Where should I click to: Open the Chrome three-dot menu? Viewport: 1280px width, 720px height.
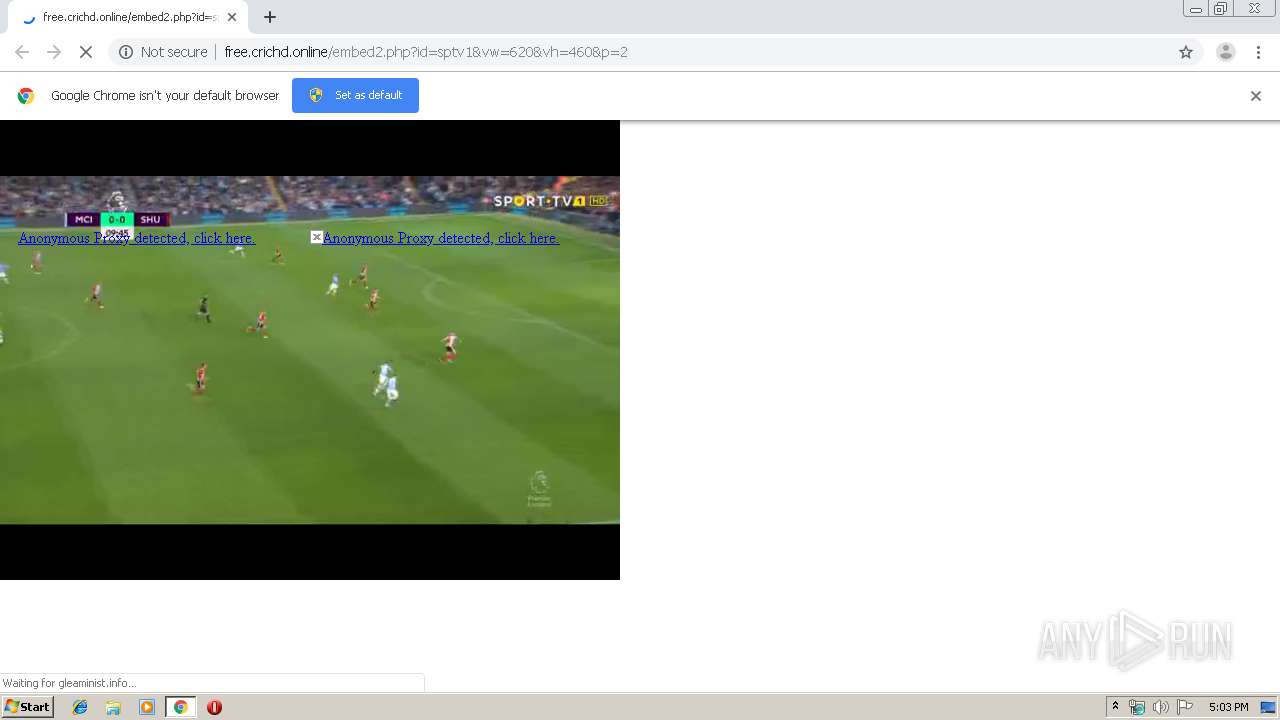tap(1258, 52)
